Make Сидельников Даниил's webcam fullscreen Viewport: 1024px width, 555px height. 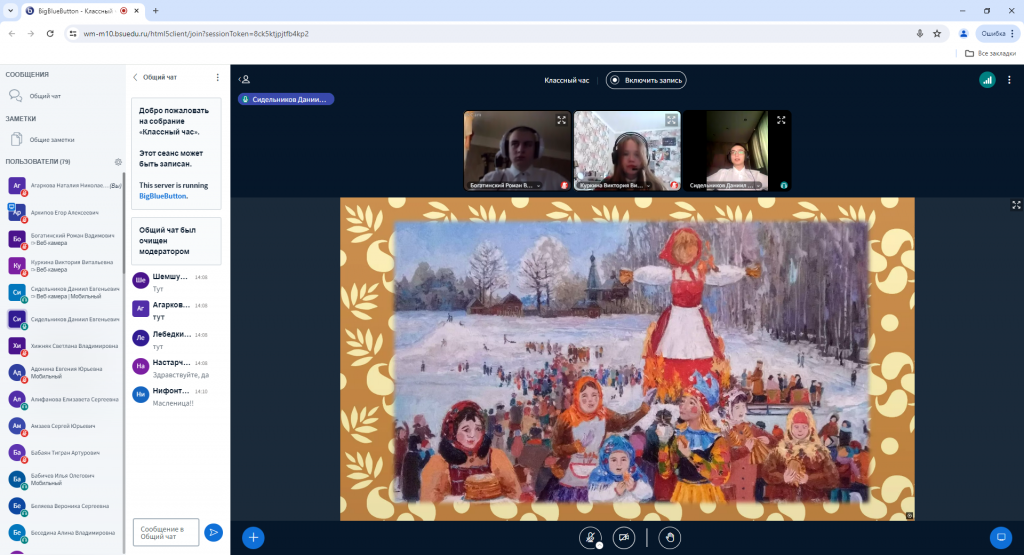coord(780,120)
